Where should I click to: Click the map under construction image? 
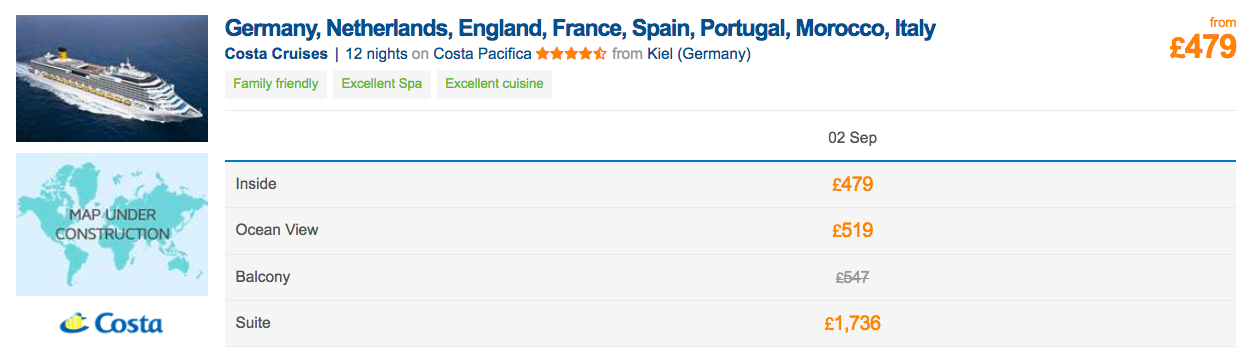pos(112,224)
